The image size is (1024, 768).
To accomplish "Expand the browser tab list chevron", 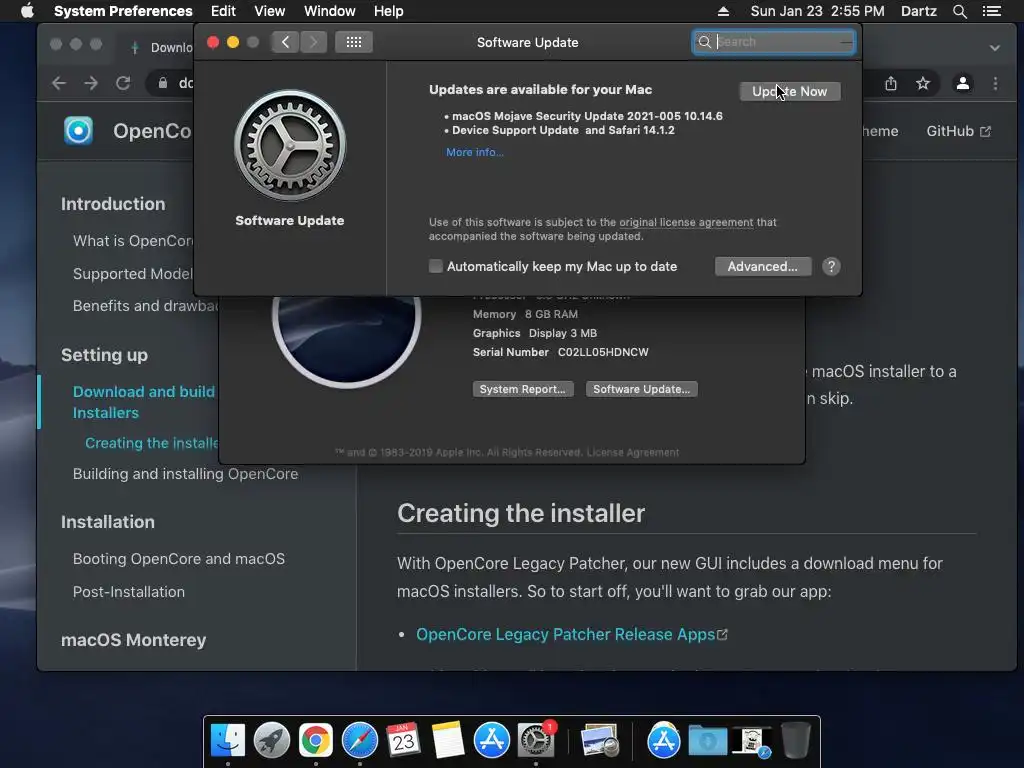I will coord(995,48).
